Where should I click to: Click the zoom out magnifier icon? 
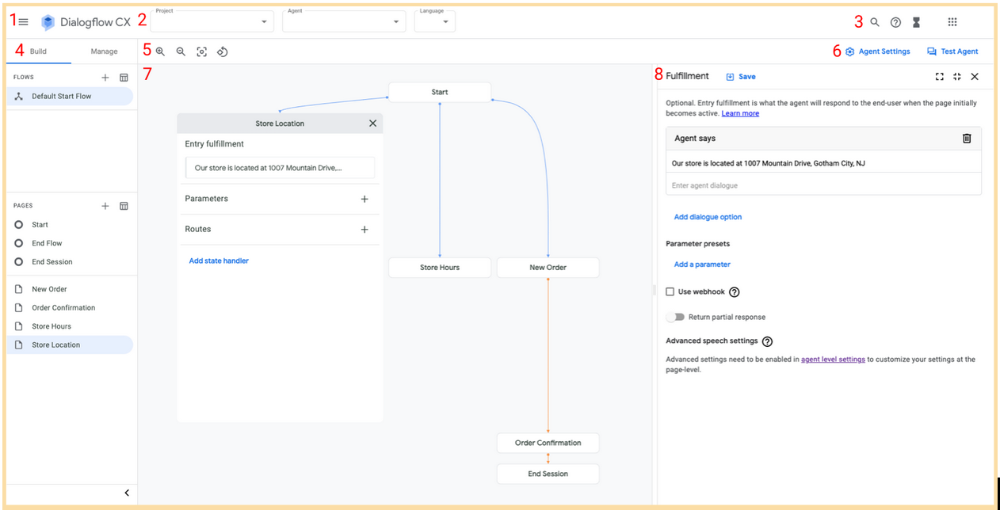181,51
